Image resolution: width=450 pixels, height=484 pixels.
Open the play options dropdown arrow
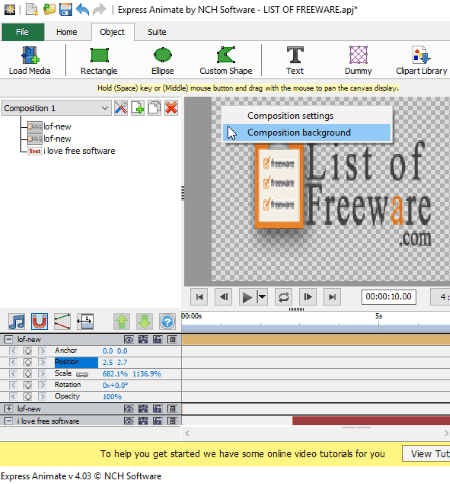click(262, 297)
